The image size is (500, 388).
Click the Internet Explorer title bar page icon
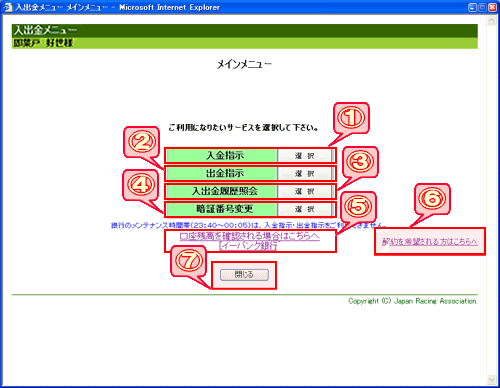(x=7, y=7)
